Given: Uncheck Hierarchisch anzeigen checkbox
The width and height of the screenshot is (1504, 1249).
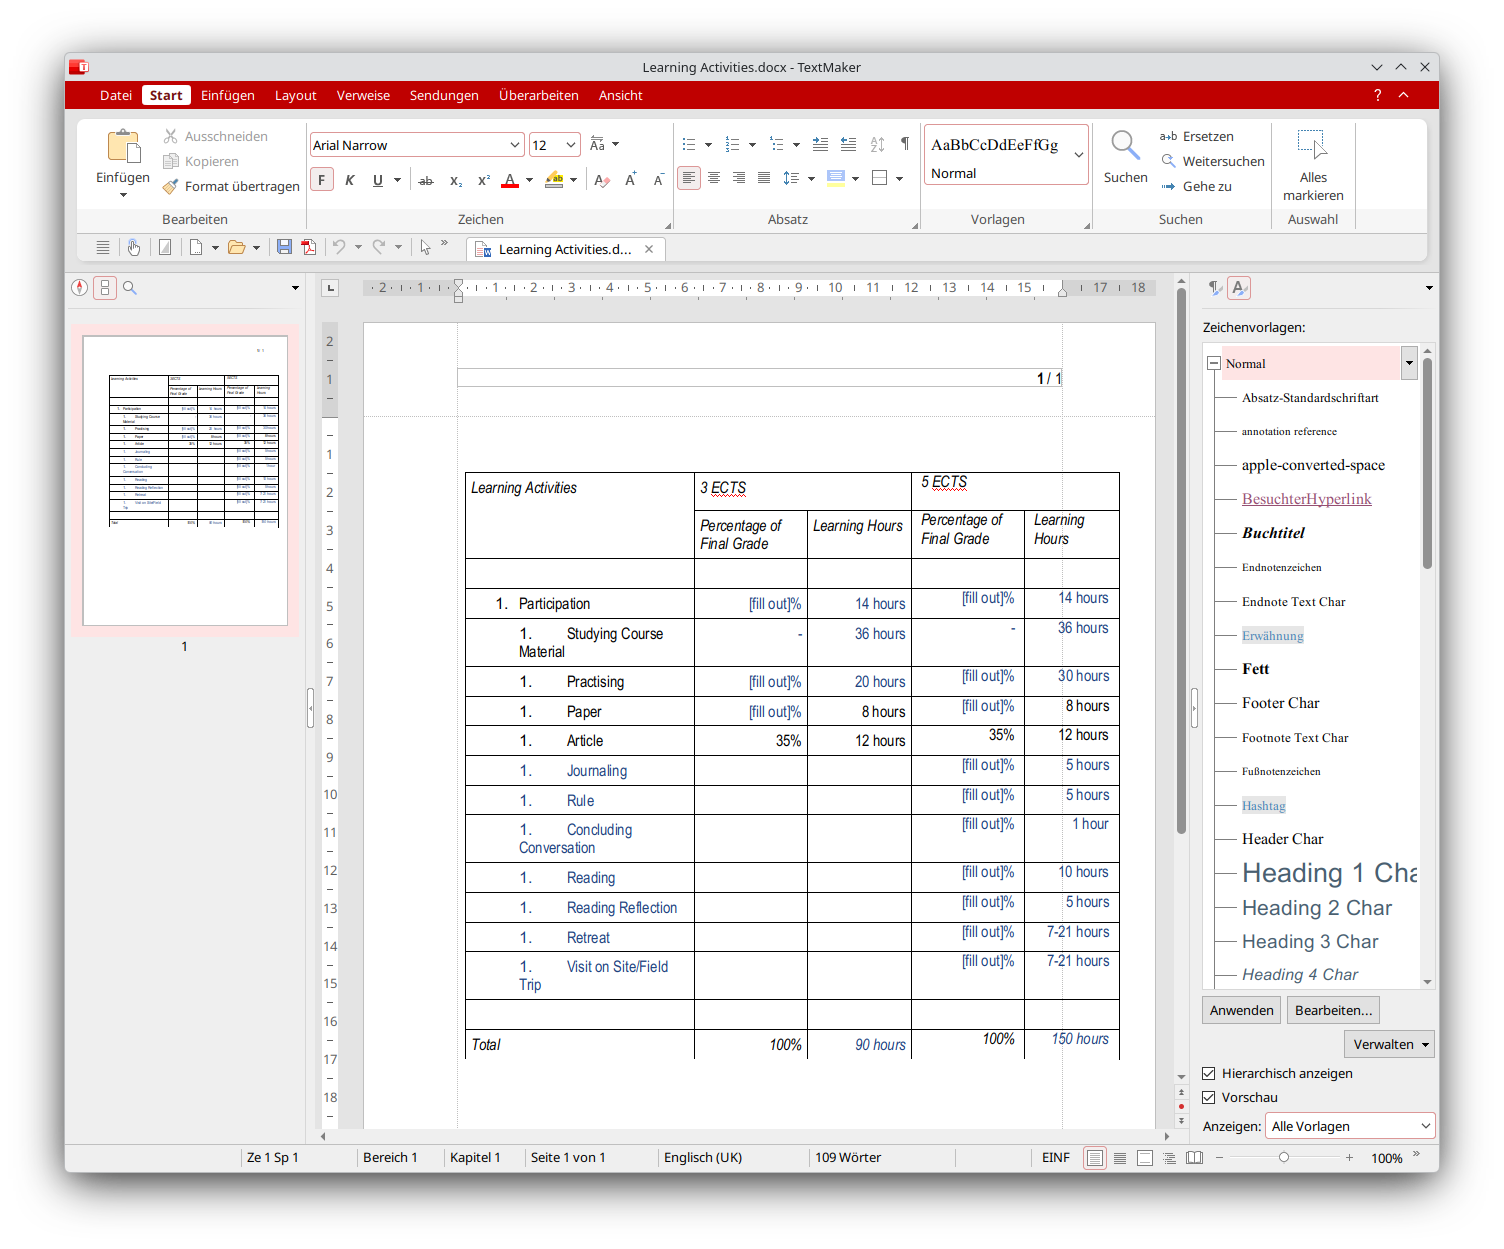Looking at the screenshot, I should (1209, 1073).
